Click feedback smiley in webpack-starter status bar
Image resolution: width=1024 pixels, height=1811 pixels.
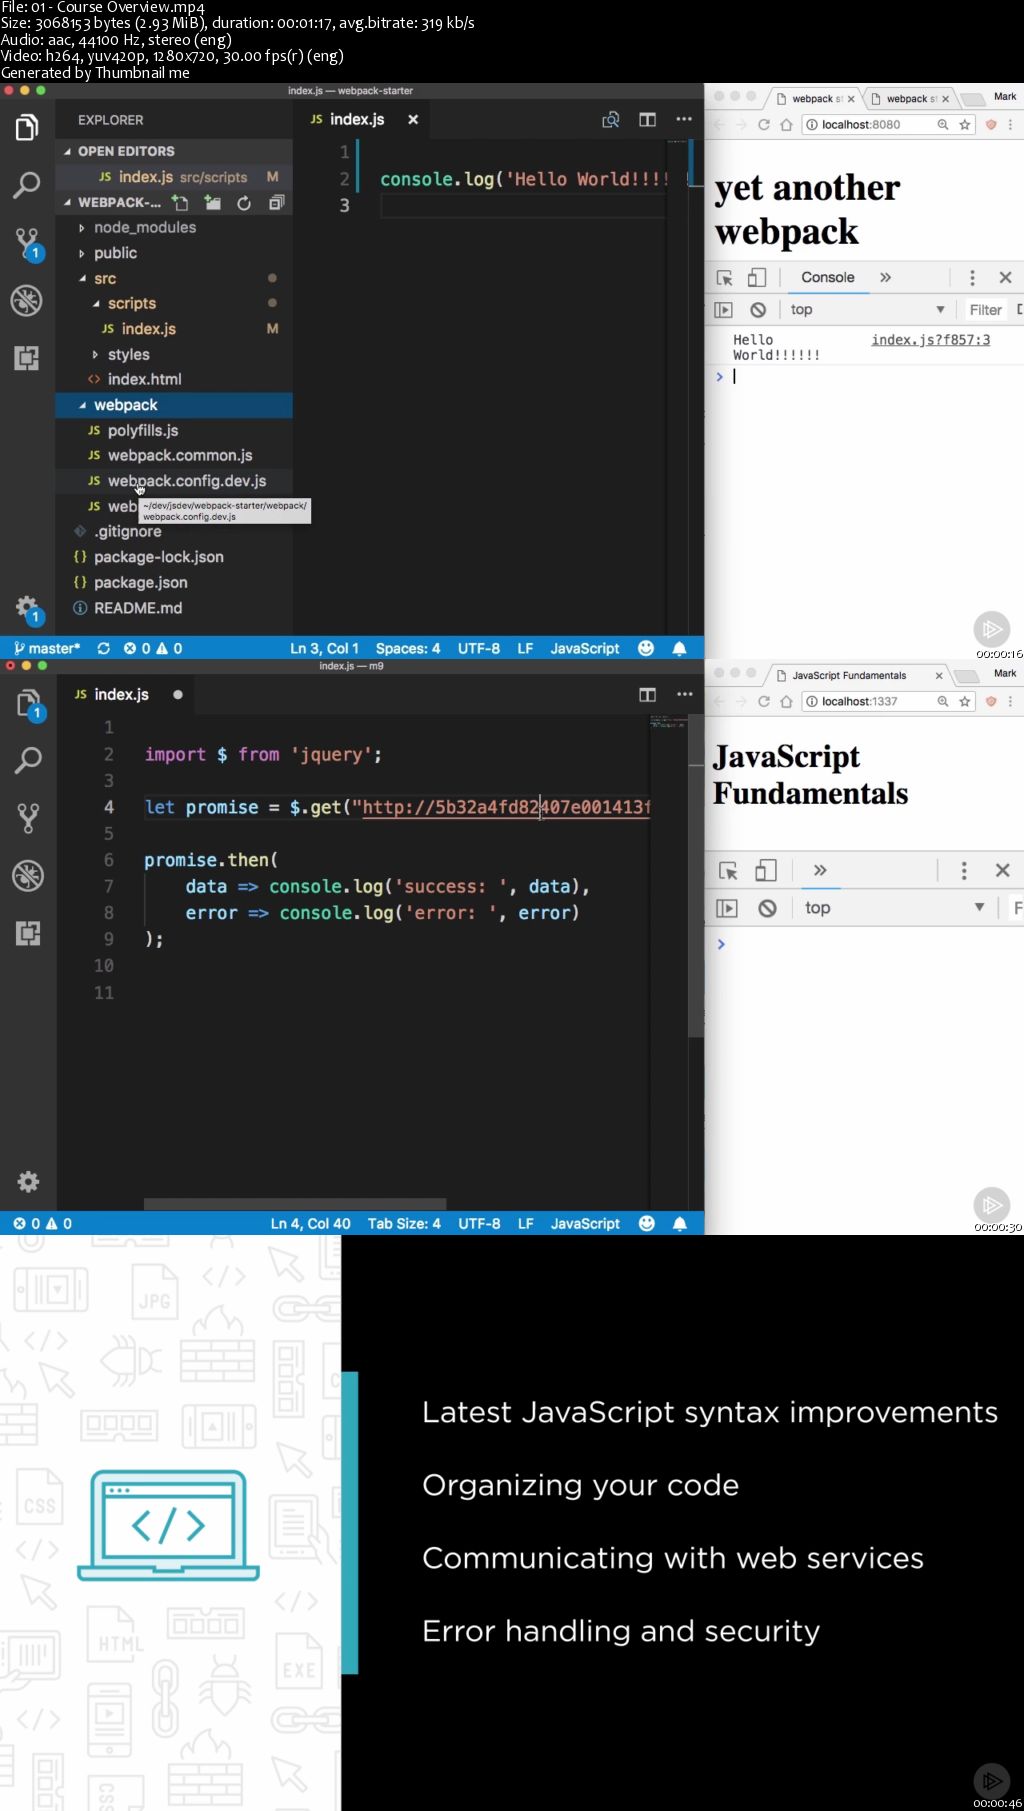pos(646,648)
